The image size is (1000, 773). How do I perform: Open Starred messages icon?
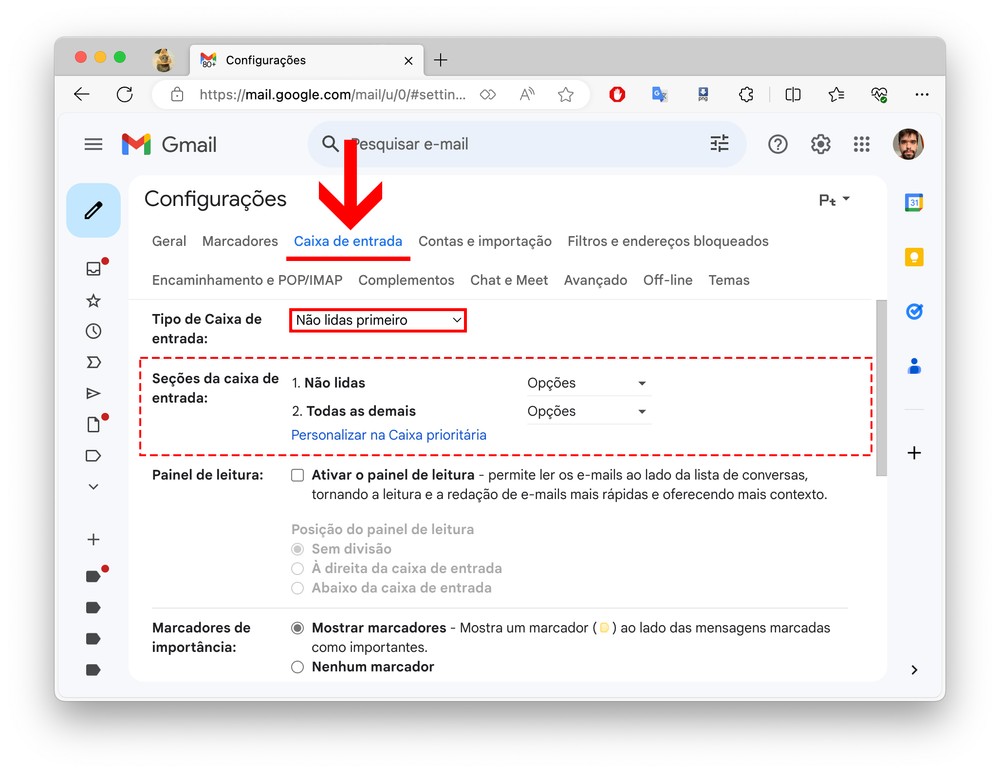(x=94, y=300)
